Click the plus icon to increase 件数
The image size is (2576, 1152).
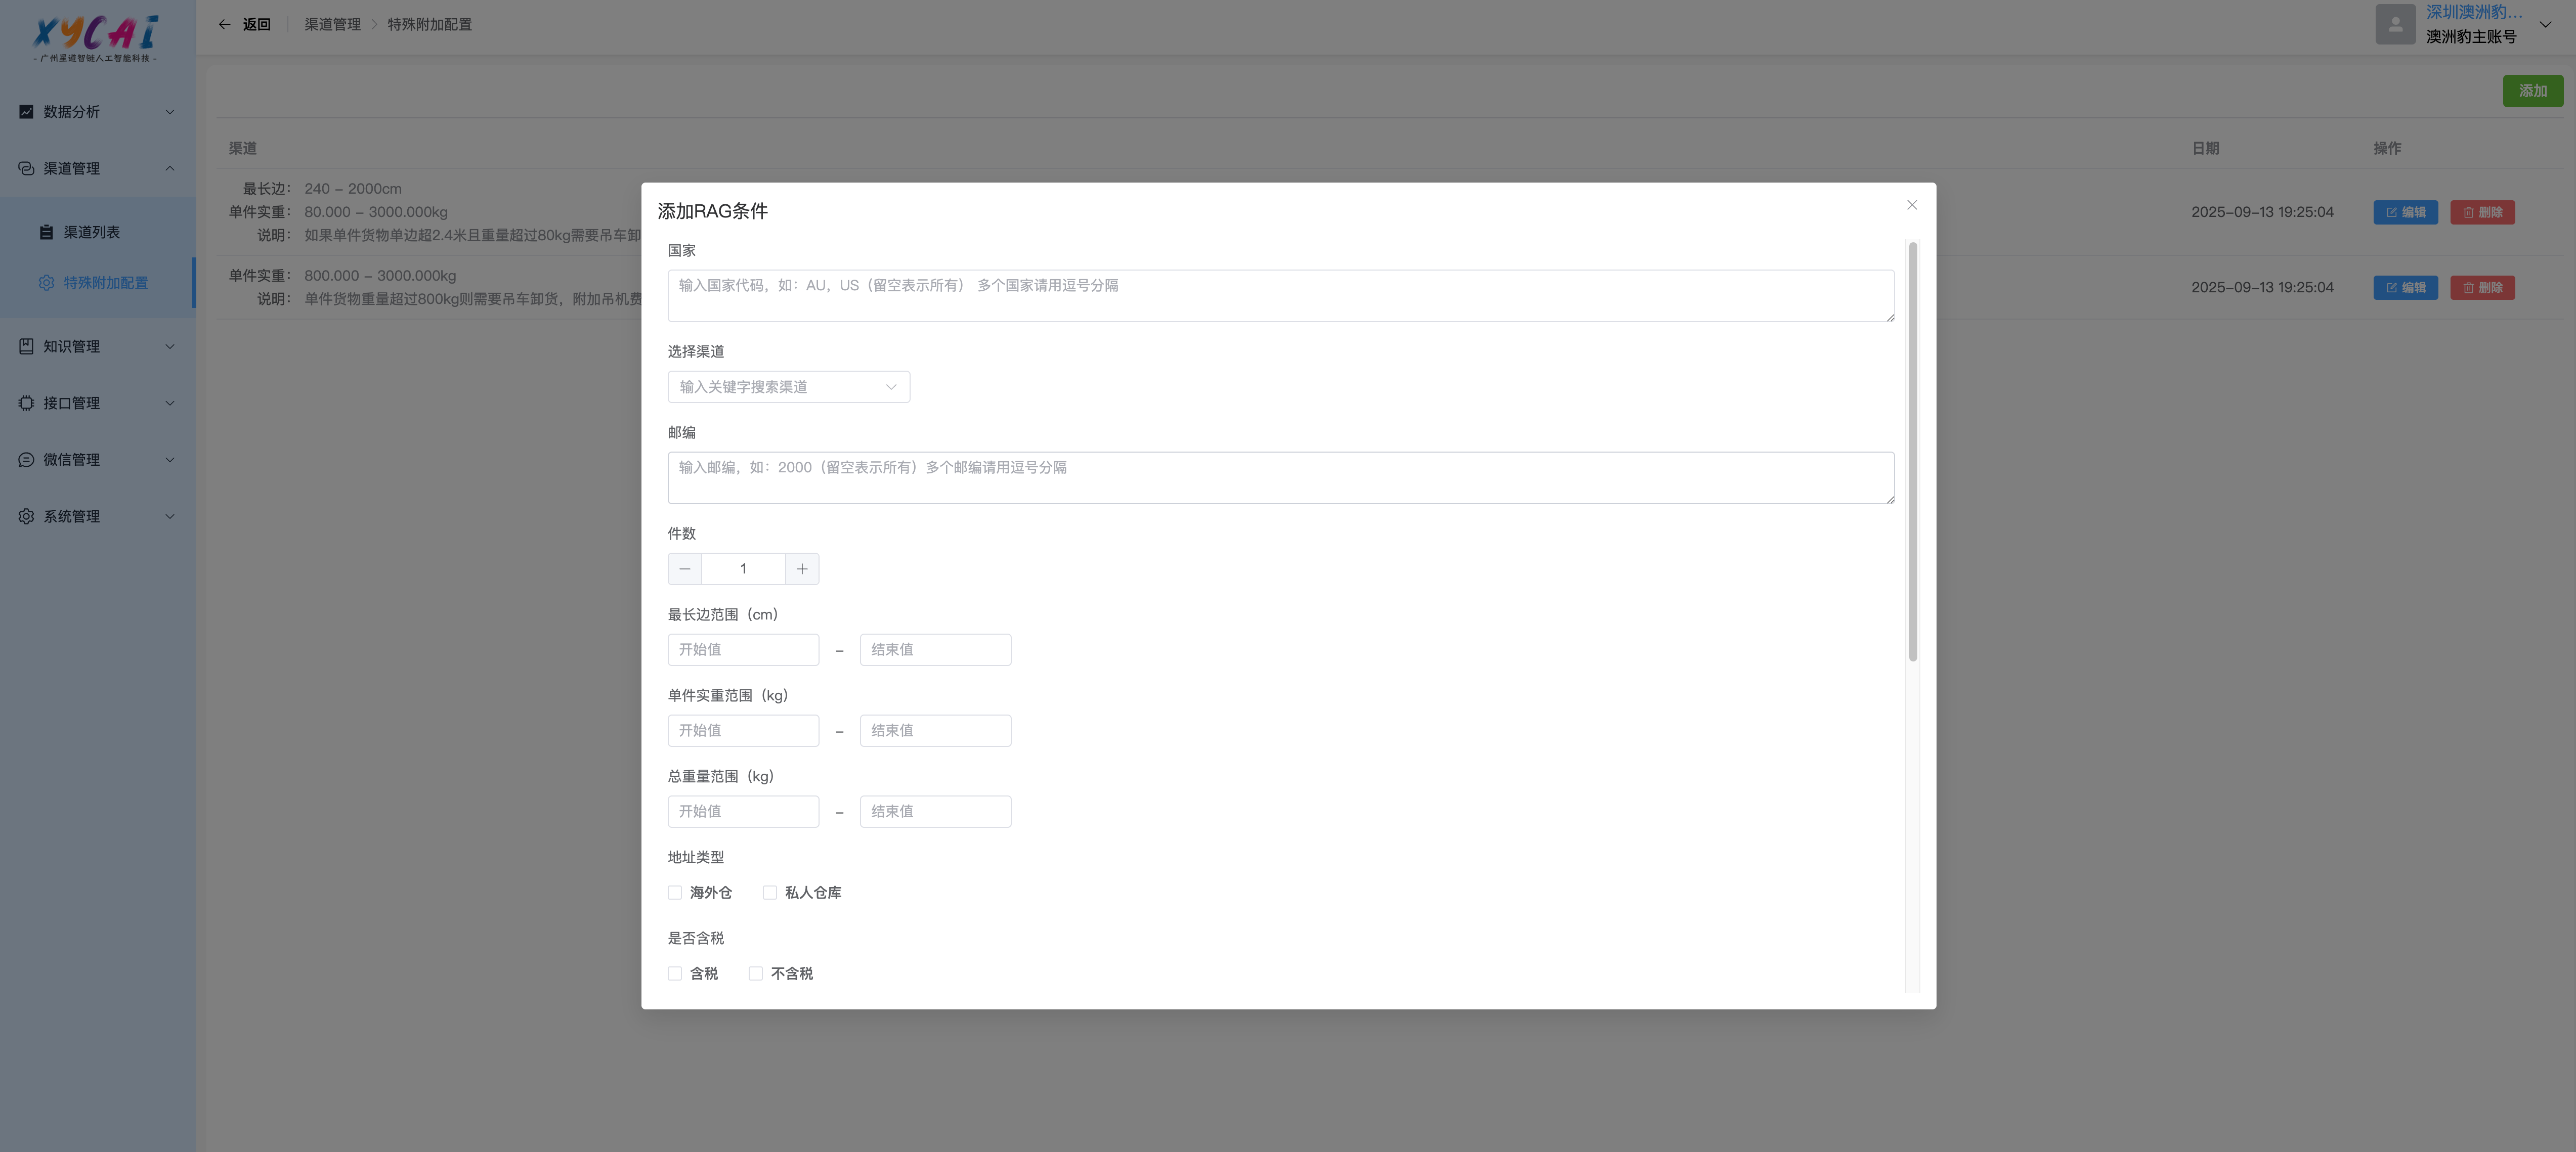802,569
